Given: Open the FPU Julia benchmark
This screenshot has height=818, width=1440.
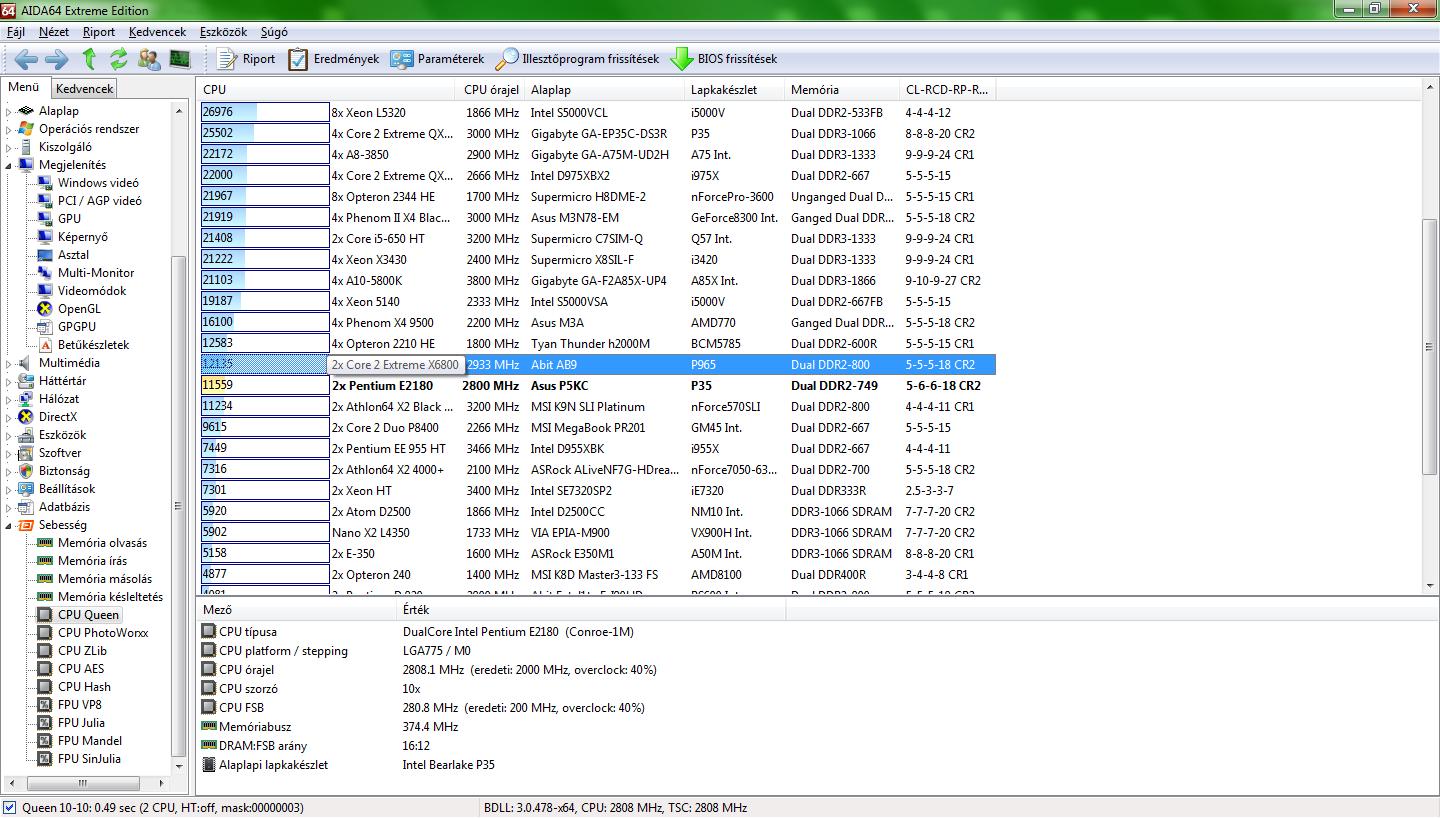Looking at the screenshot, I should (x=81, y=723).
